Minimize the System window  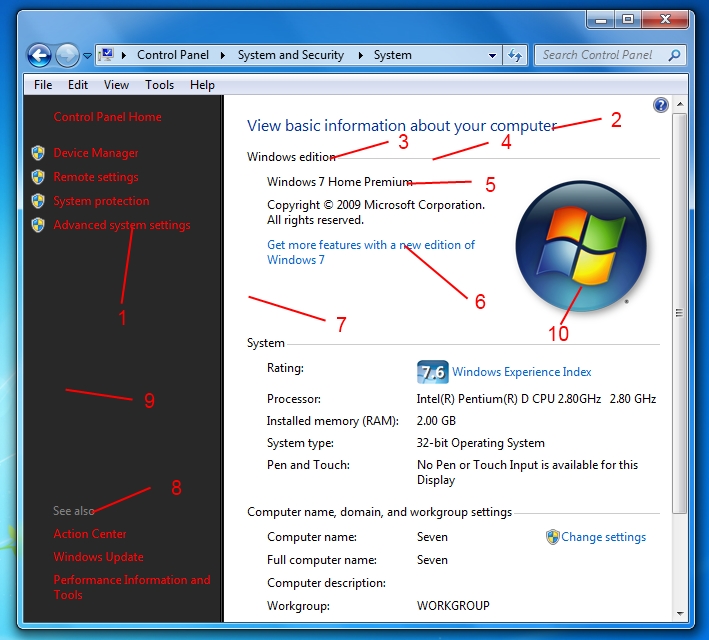pos(601,19)
